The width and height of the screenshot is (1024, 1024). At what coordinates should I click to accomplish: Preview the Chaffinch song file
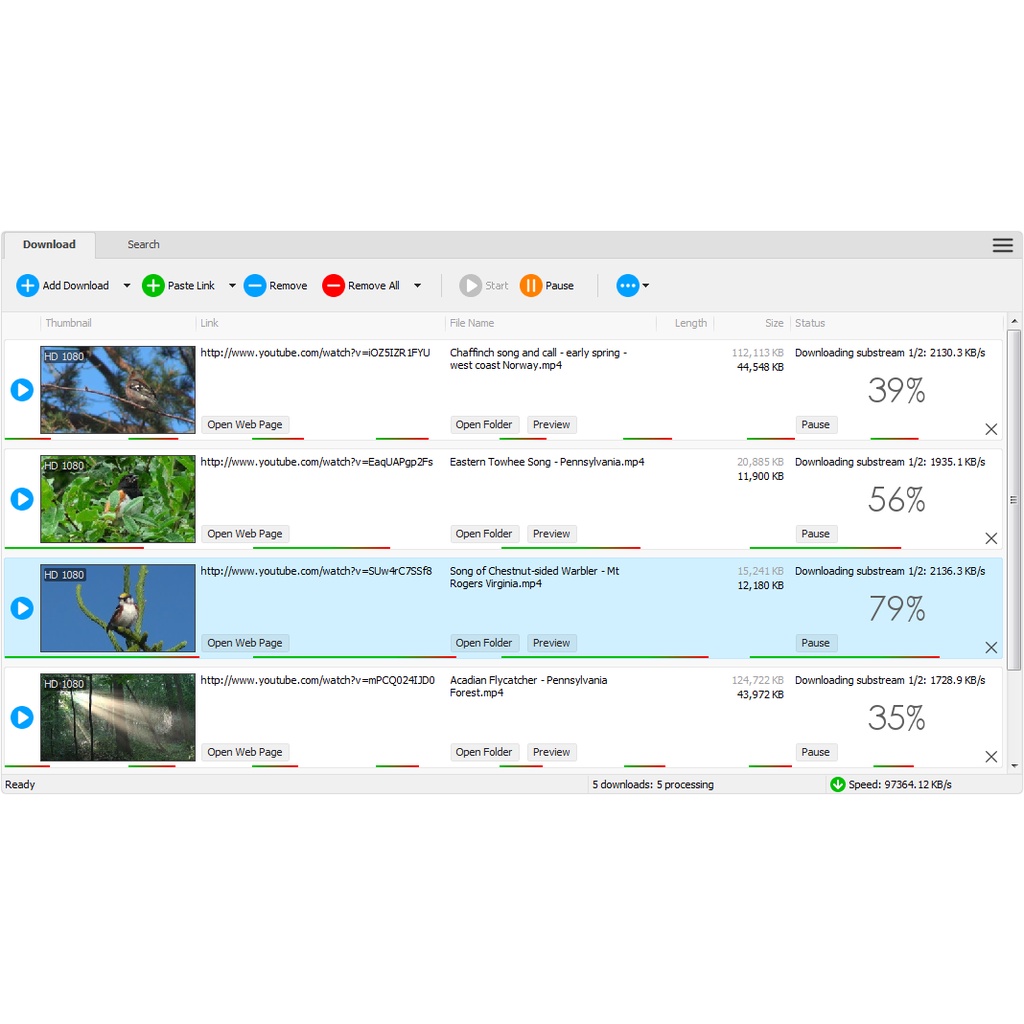[x=551, y=424]
